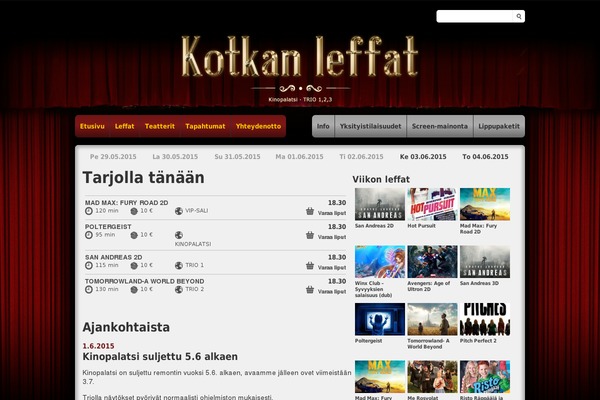Select date Pe 29.05.2015

pyautogui.click(x=113, y=157)
